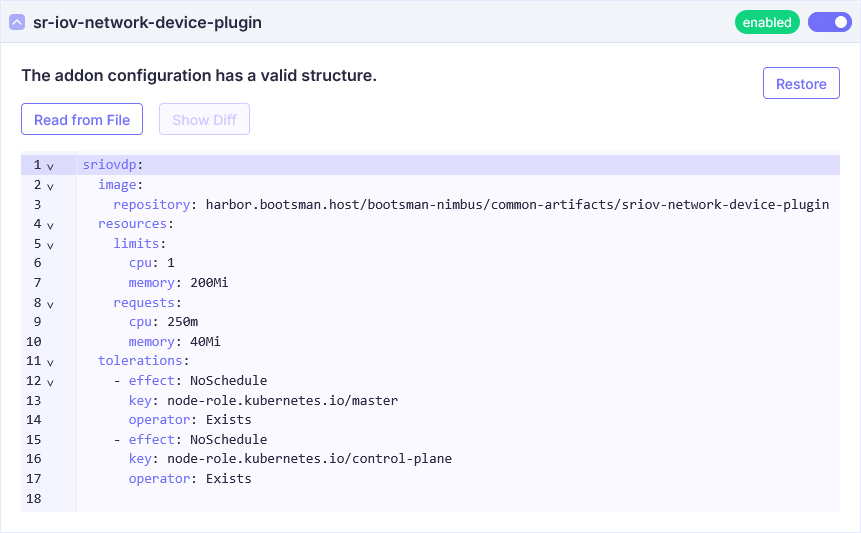Click line number 3 in gutter
The image size is (861, 533).
(x=37, y=204)
